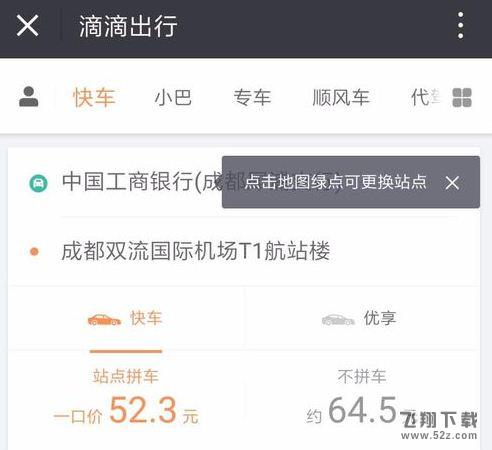Open the three-dot more options menu
The height and width of the screenshot is (450, 492).
(461, 25)
